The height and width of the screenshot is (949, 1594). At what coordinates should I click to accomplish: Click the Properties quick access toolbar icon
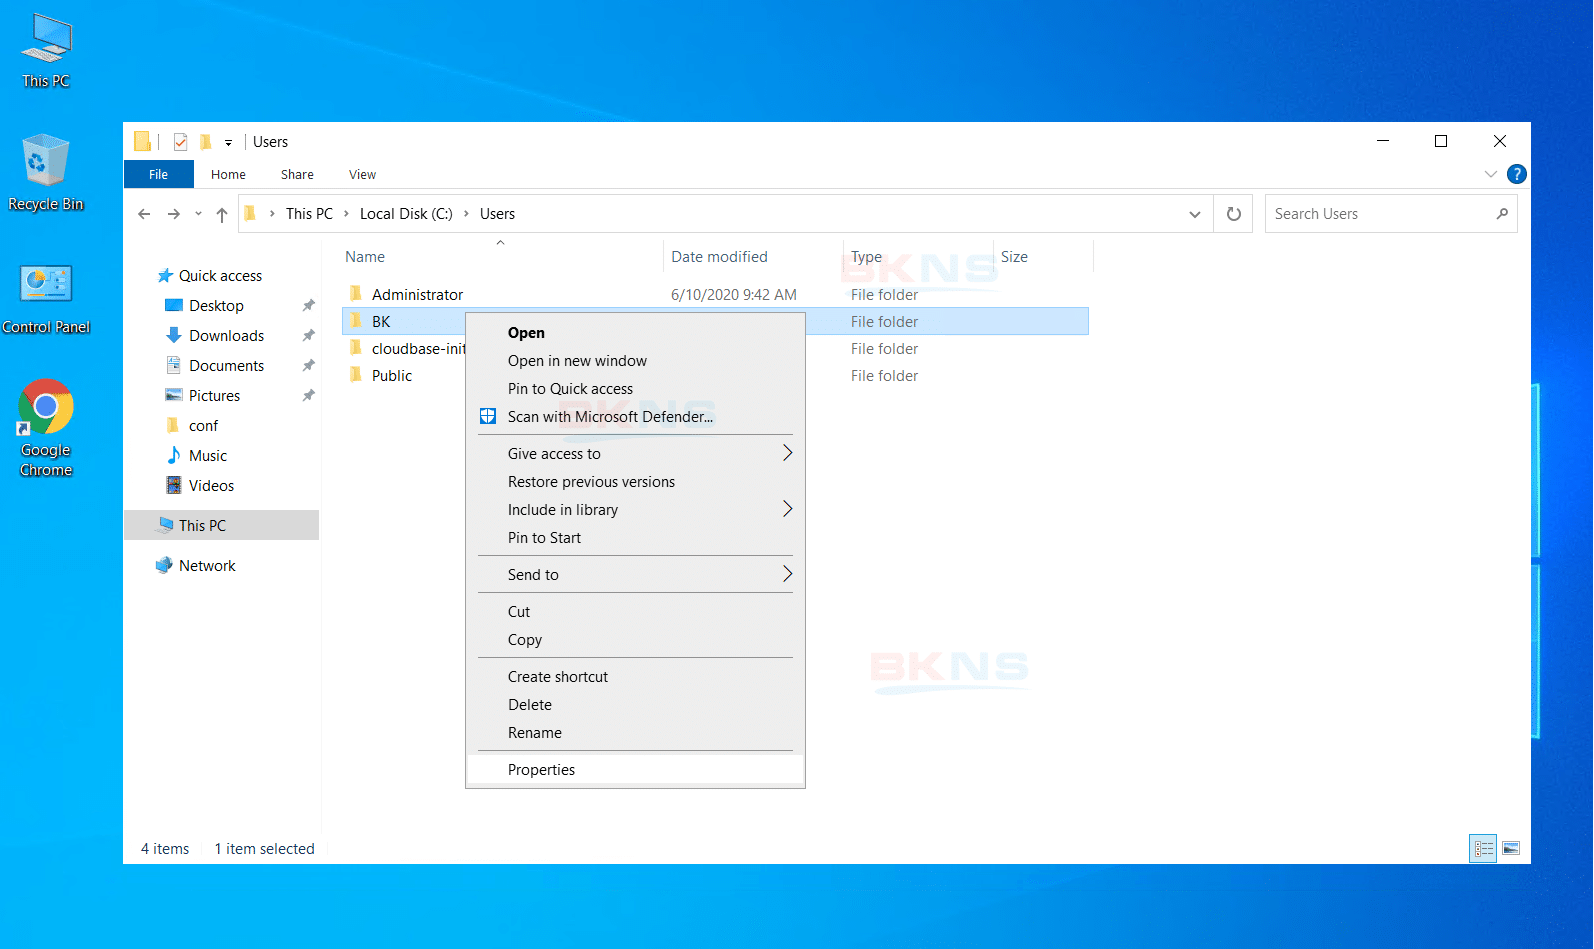[x=180, y=142]
